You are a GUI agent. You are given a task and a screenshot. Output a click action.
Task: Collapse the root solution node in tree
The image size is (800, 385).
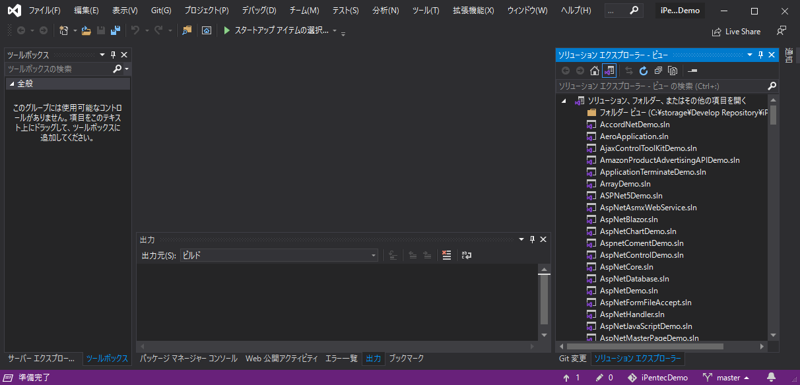[x=563, y=101]
